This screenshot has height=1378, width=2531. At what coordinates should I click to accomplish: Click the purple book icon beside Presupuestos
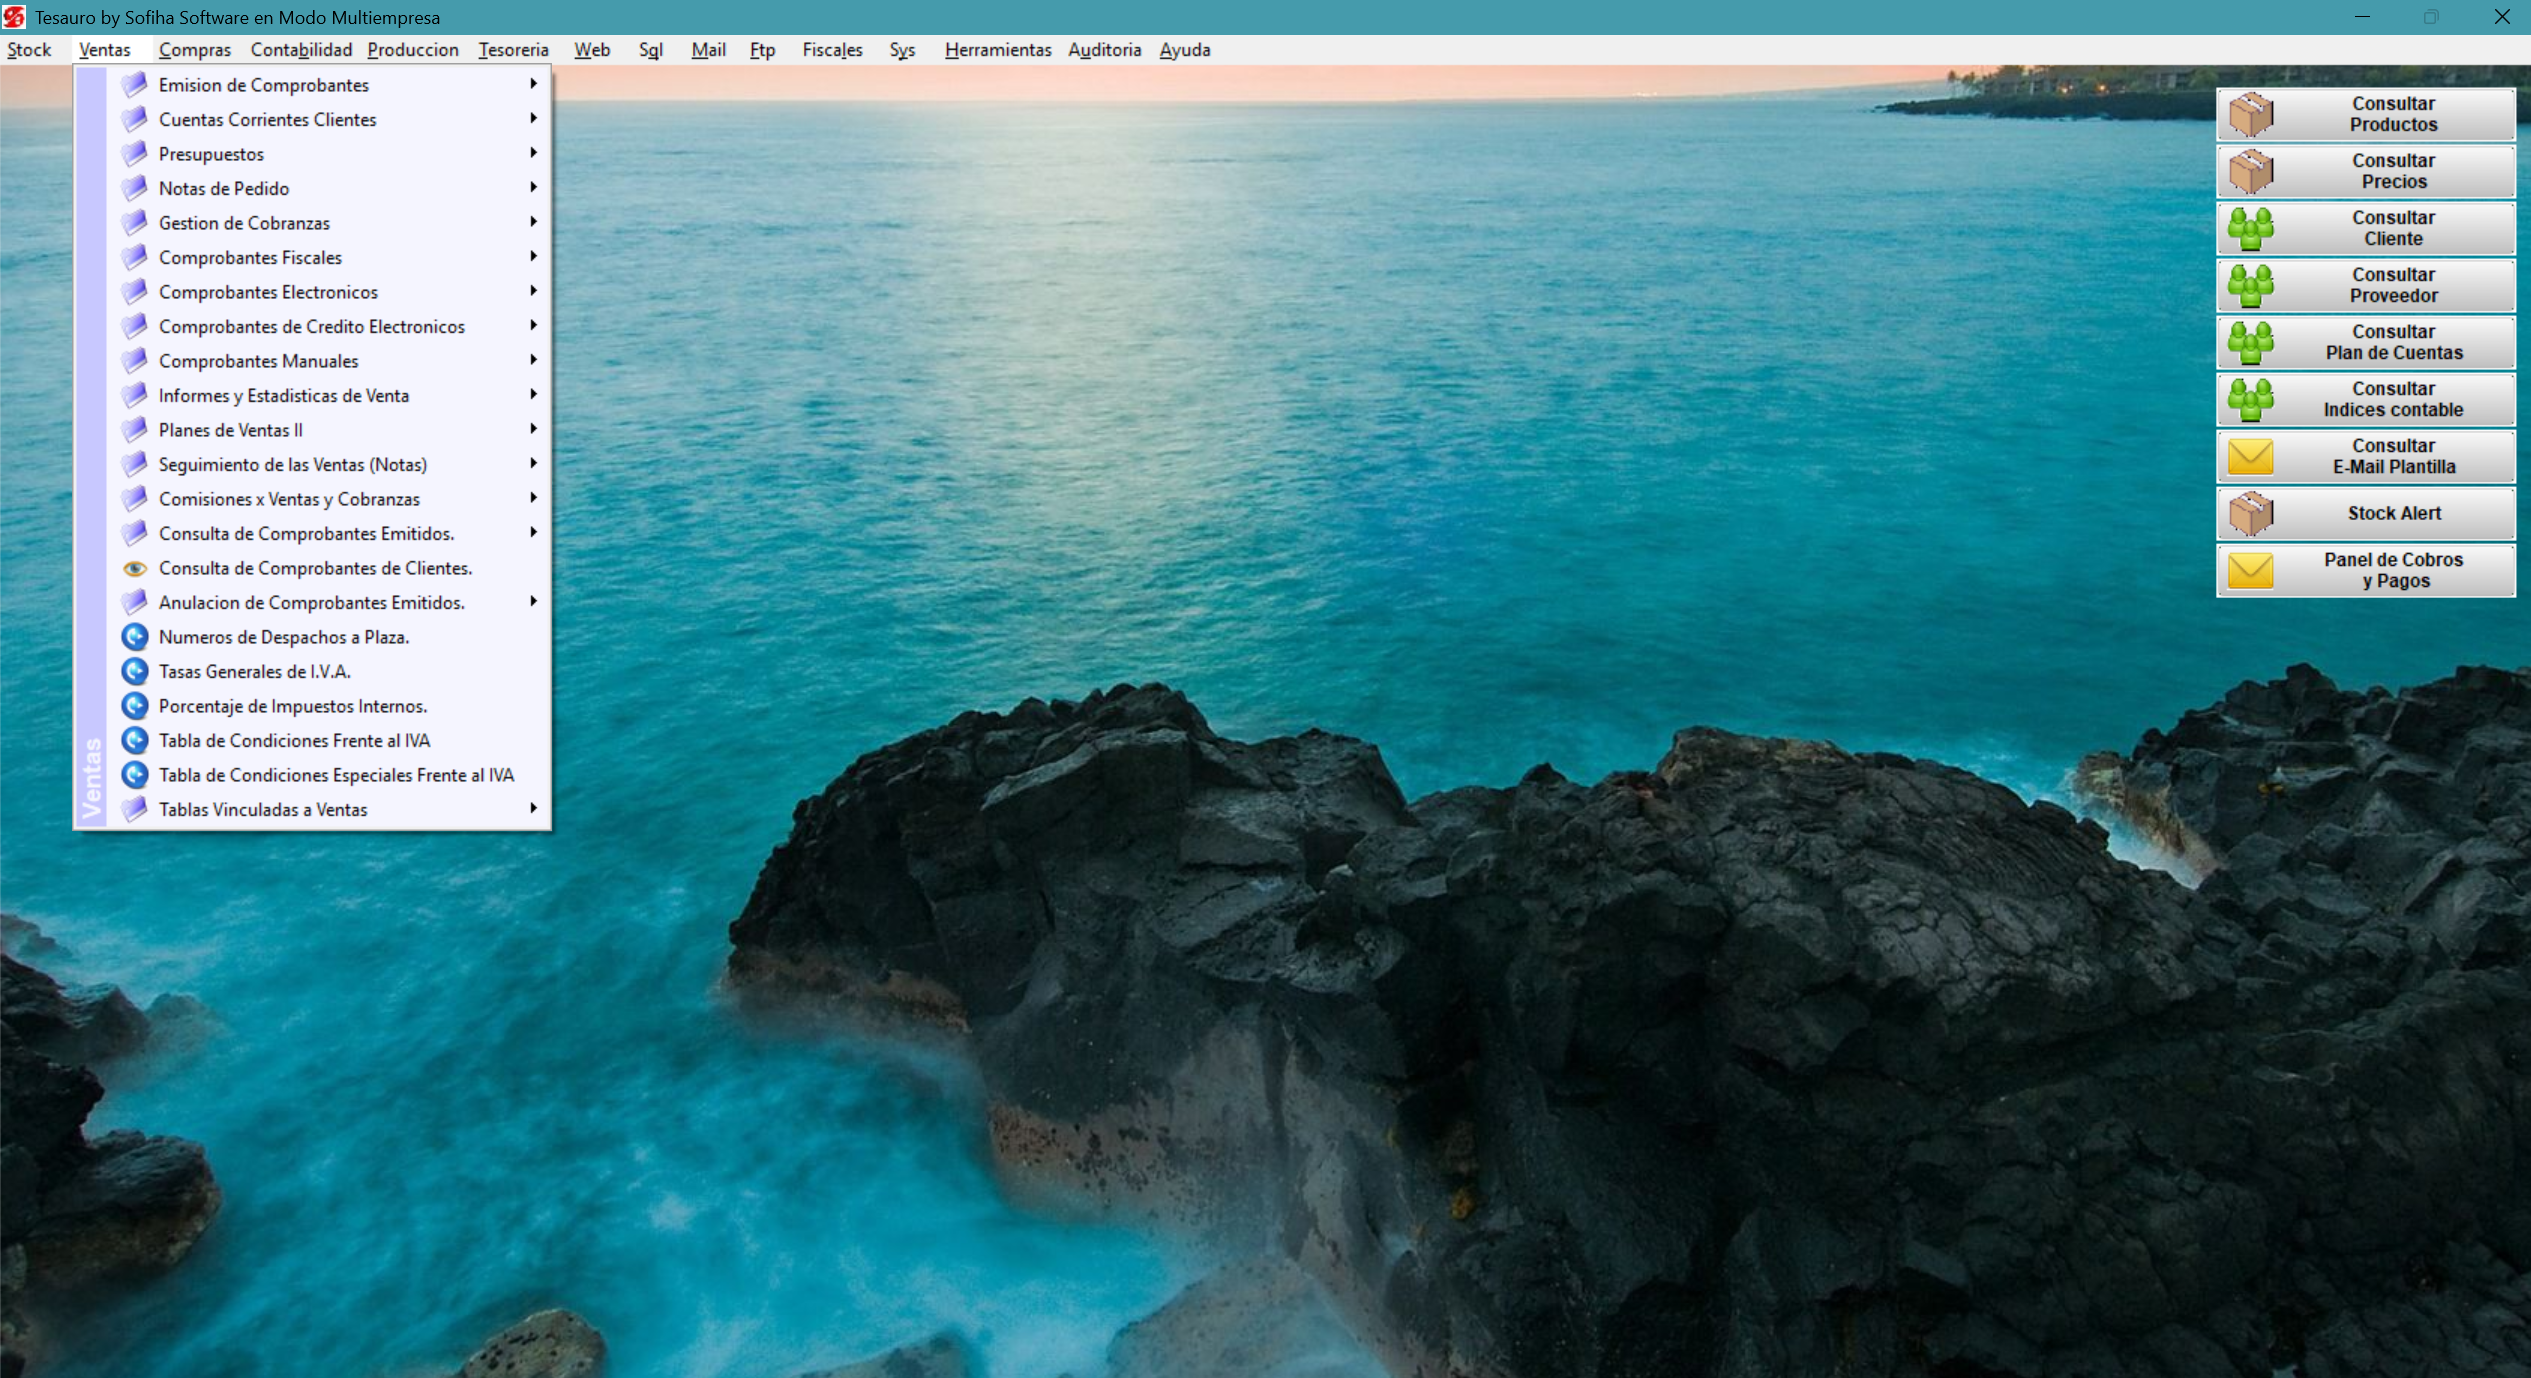pyautogui.click(x=135, y=154)
